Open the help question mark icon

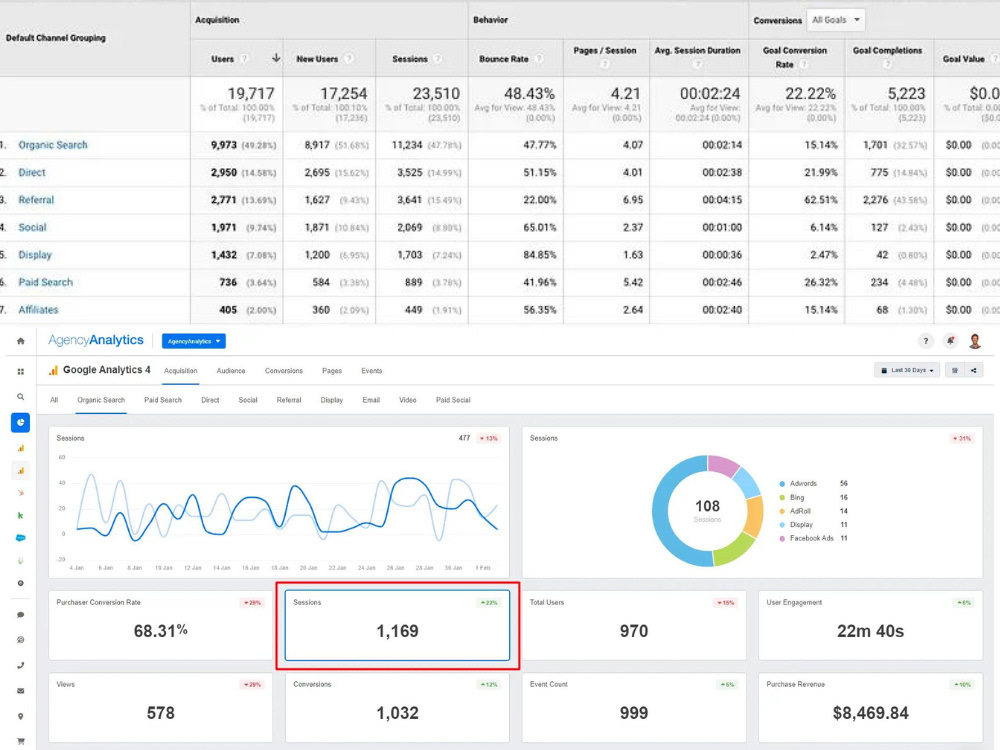tap(925, 341)
